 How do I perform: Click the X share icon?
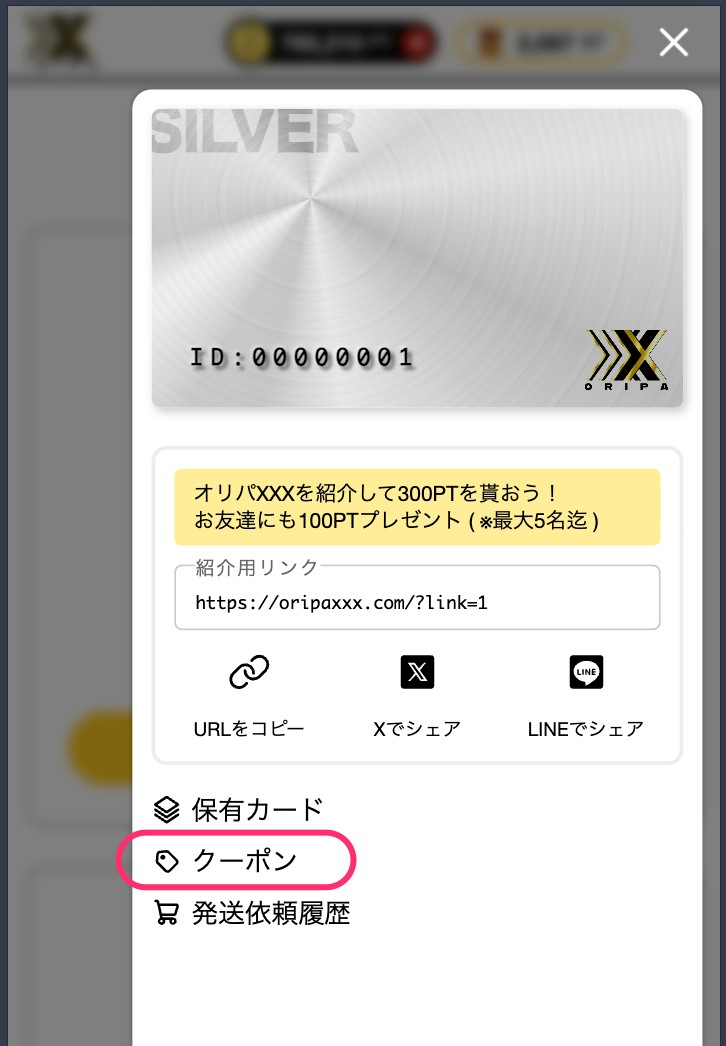click(417, 672)
